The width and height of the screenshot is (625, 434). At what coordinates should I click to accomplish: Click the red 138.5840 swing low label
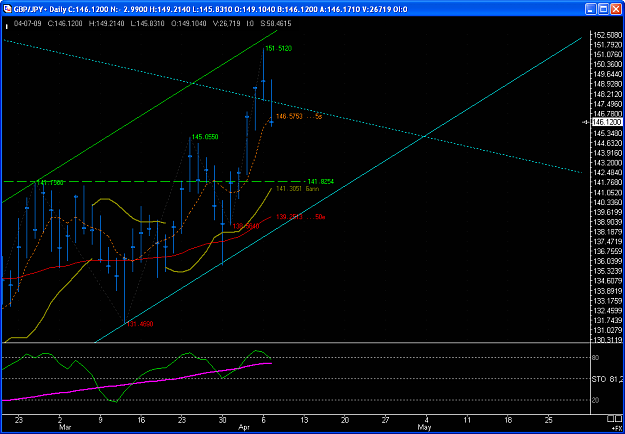(246, 226)
